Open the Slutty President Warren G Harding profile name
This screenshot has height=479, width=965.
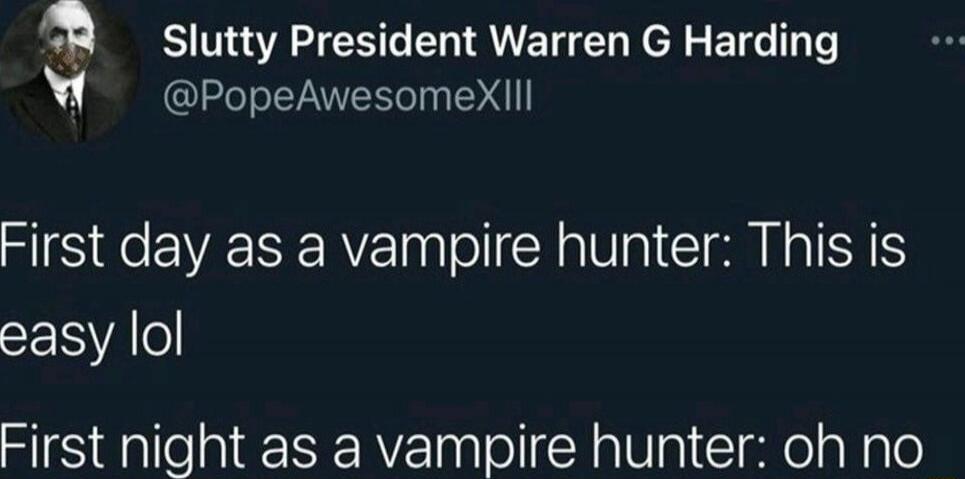500,43
